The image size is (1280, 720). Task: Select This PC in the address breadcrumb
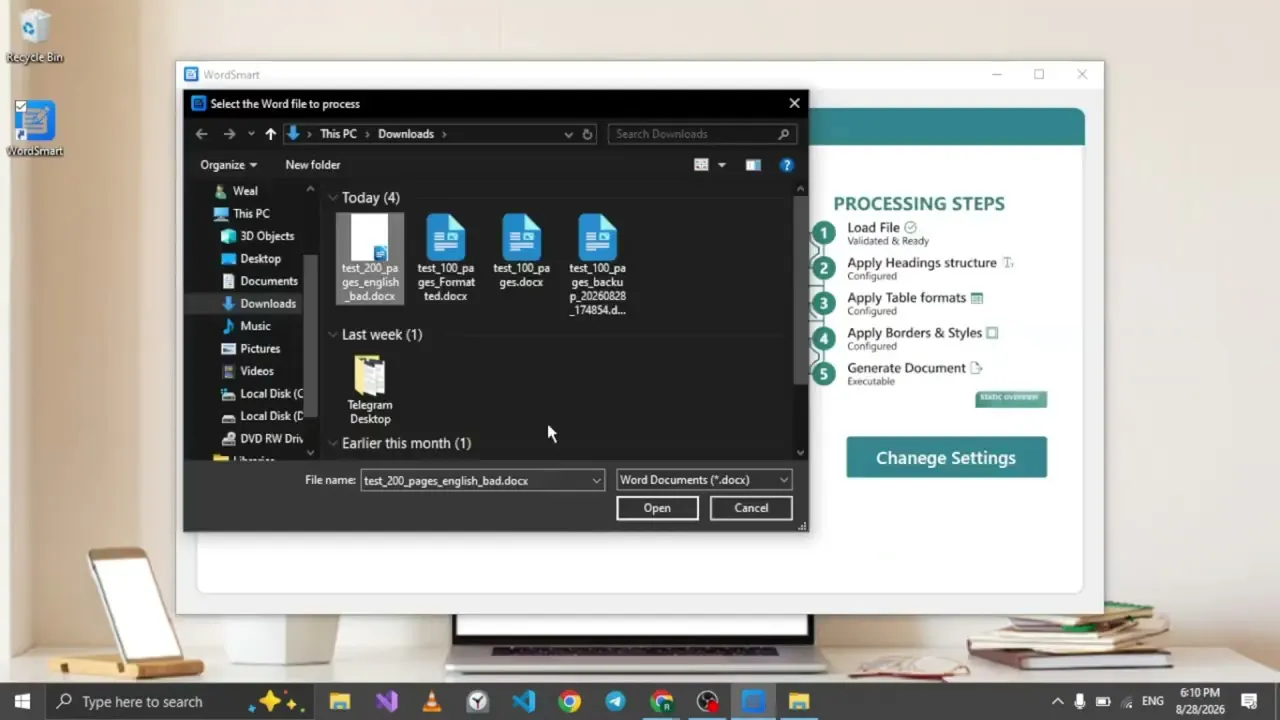[338, 134]
